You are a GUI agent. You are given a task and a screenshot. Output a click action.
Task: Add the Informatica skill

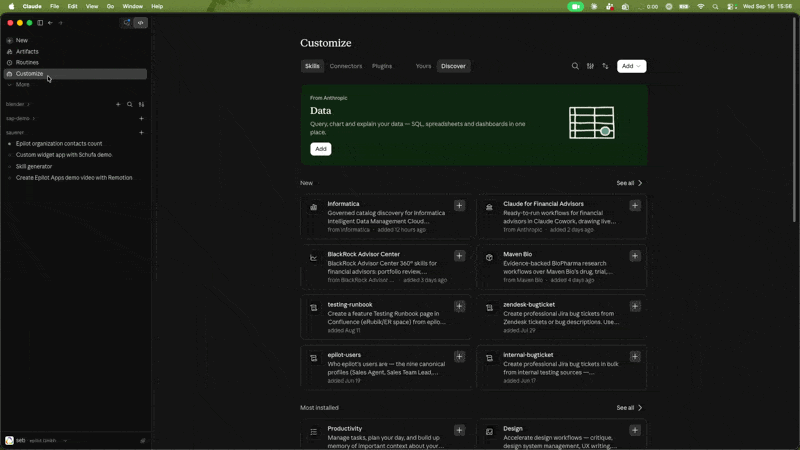(x=459, y=206)
